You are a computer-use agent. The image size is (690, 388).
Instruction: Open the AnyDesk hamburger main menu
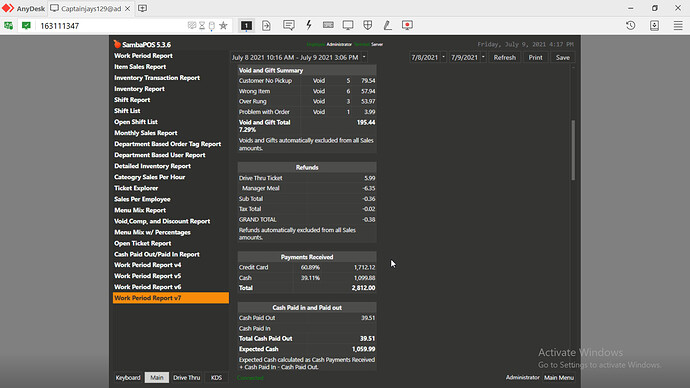[678, 26]
